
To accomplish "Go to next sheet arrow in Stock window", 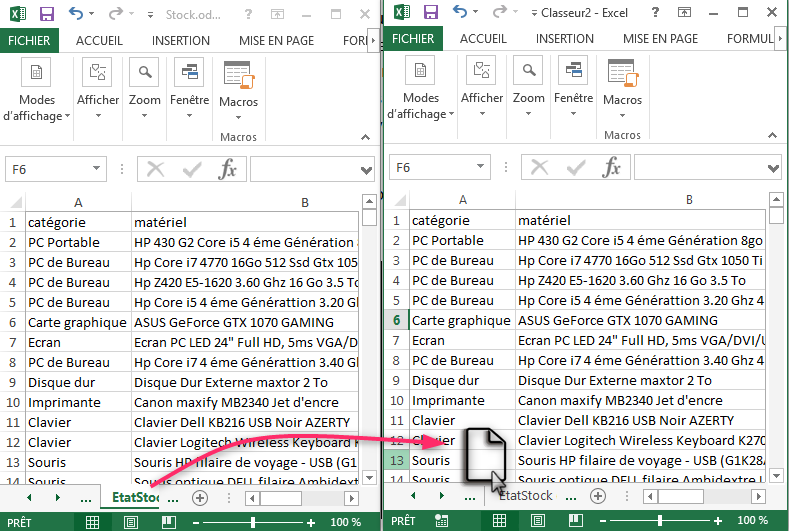I will [57, 498].
